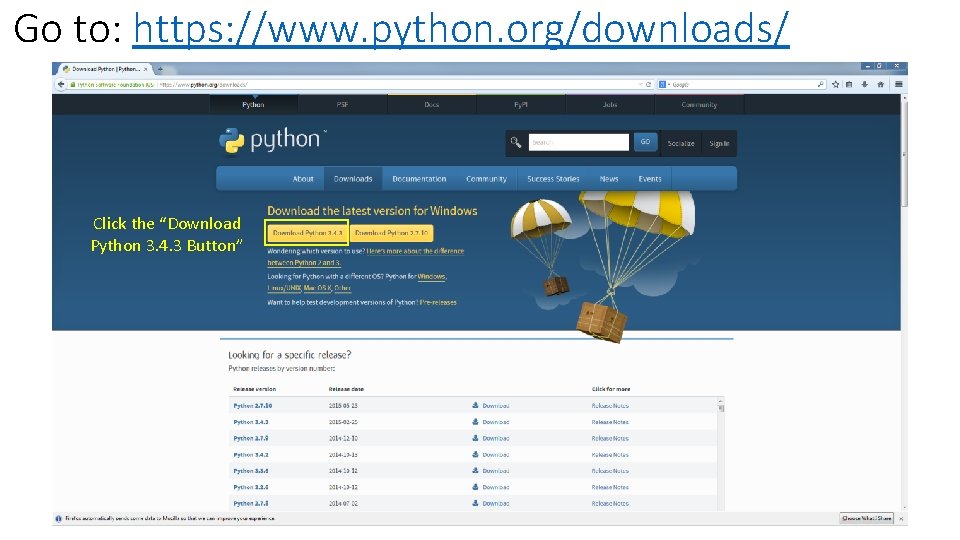Click the python.org site search magnifier icon
Image resolution: width=960 pixels, height=540 pixels.
(516, 142)
